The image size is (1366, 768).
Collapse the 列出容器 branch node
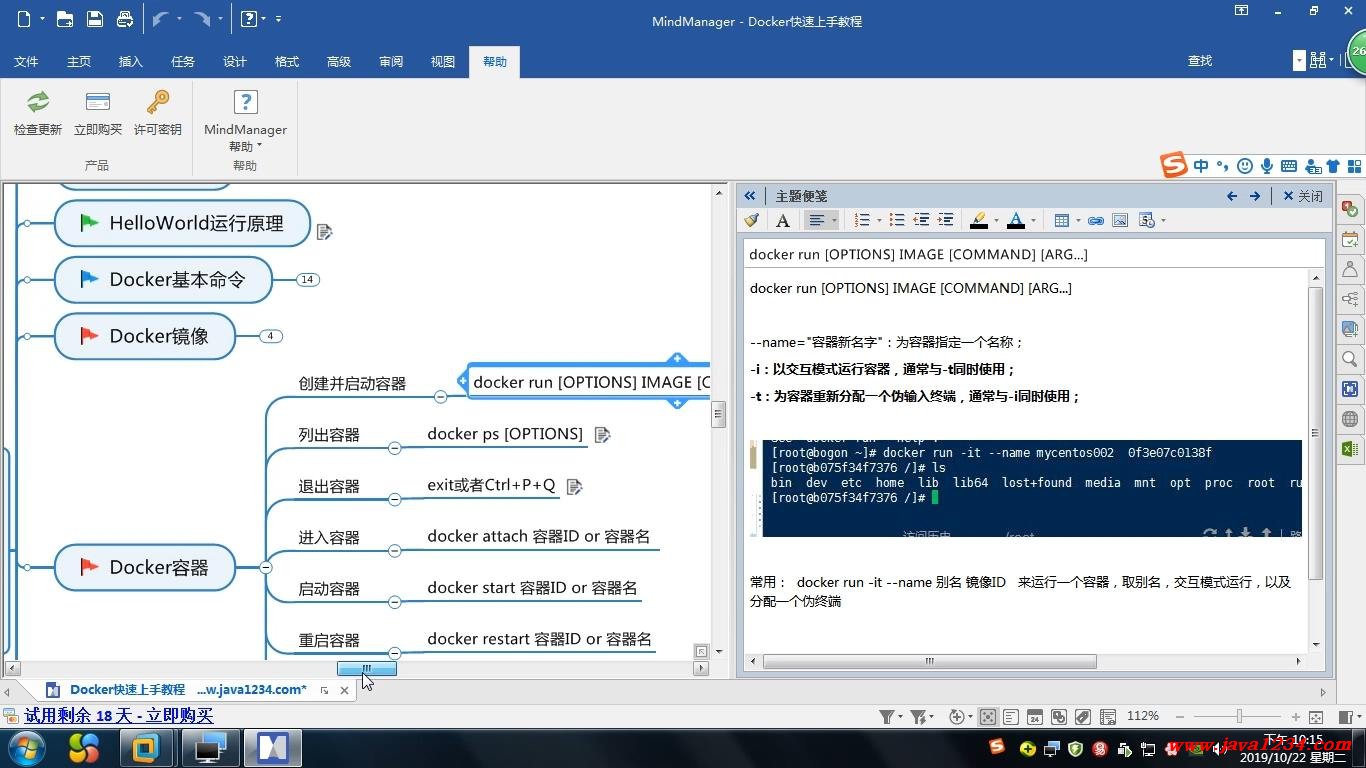(x=394, y=448)
